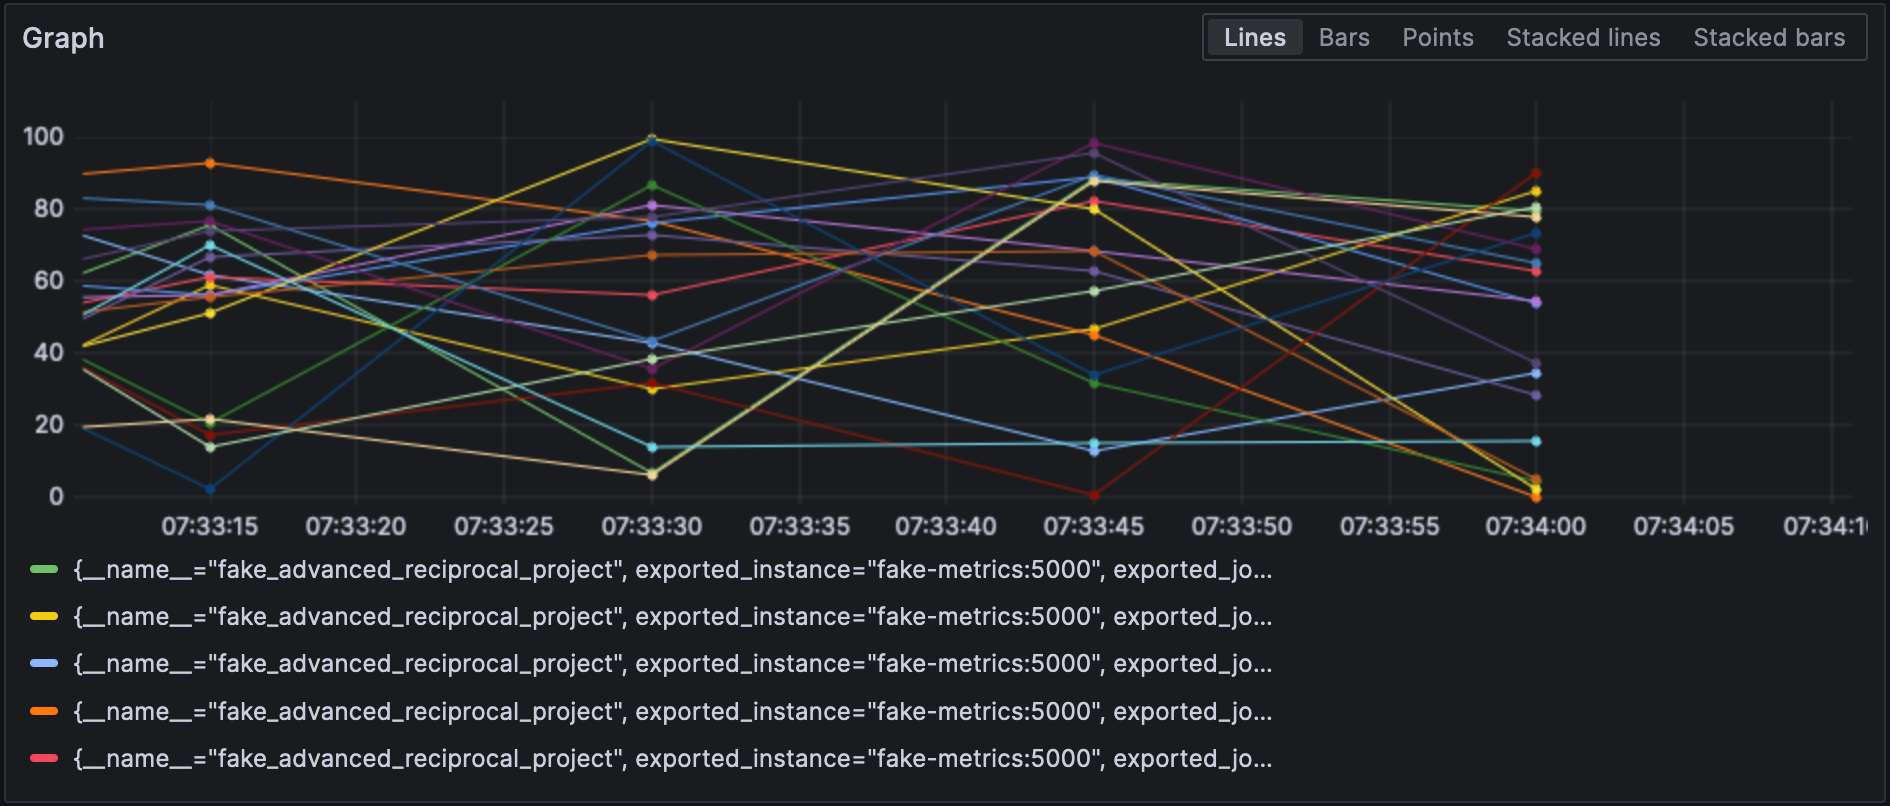Choose the Stacked bars display option
Viewport: 1890px width, 806px height.
coord(1768,38)
